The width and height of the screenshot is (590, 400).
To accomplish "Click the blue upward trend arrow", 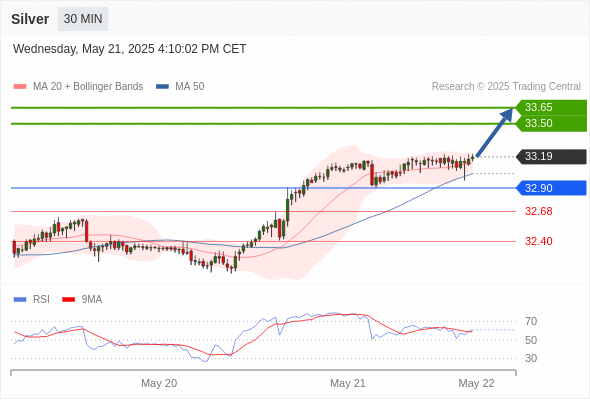I will (x=494, y=132).
